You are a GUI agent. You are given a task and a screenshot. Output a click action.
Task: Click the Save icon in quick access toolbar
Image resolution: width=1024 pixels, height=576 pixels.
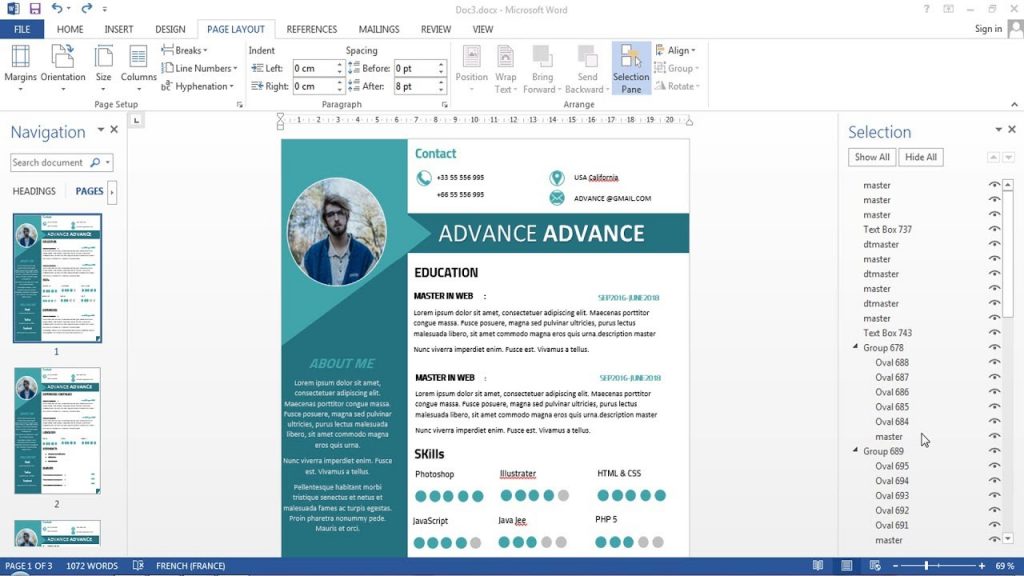pyautogui.click(x=35, y=9)
